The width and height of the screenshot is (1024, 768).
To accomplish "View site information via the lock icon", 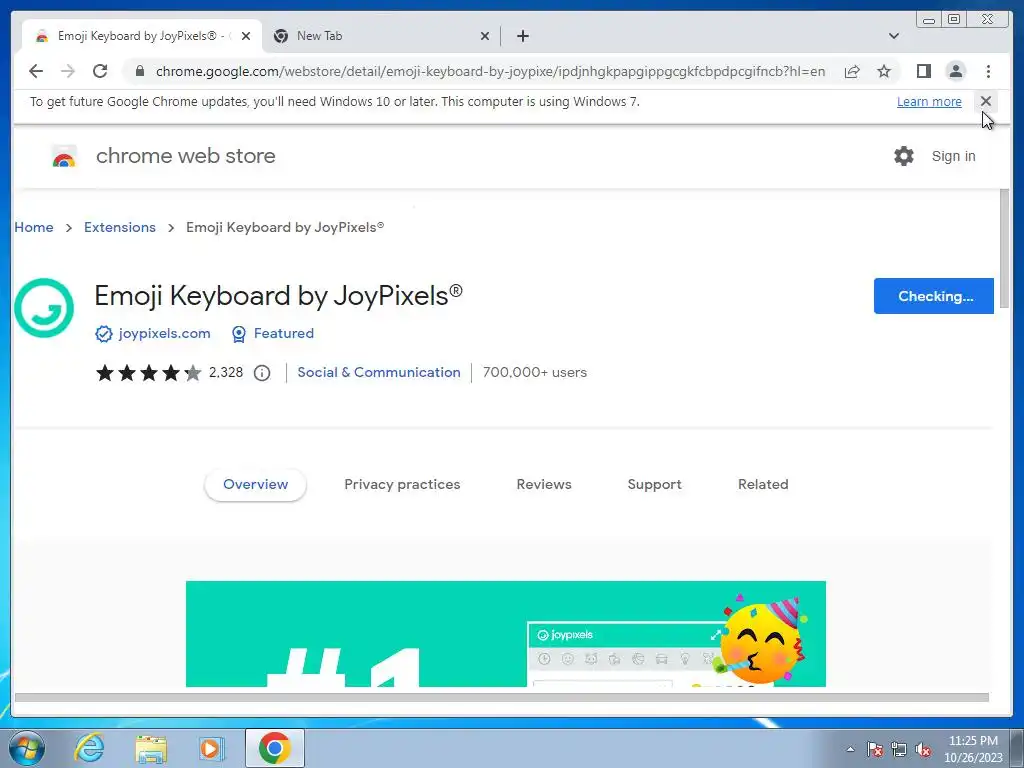I will click(139, 71).
